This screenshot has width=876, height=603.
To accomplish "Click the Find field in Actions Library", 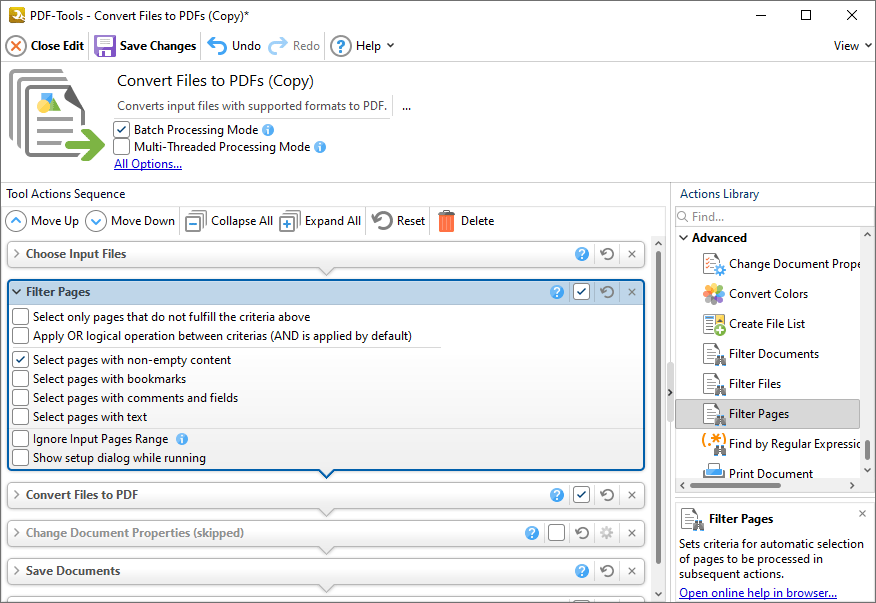I will [x=774, y=217].
